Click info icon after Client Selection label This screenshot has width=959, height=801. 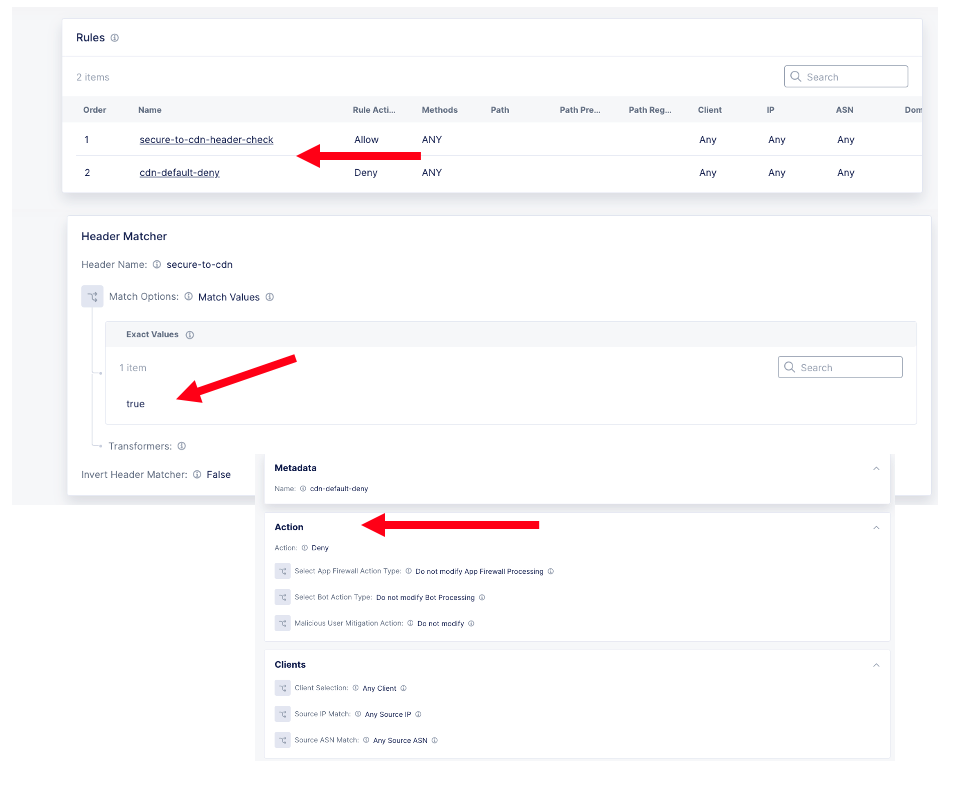click(x=355, y=688)
